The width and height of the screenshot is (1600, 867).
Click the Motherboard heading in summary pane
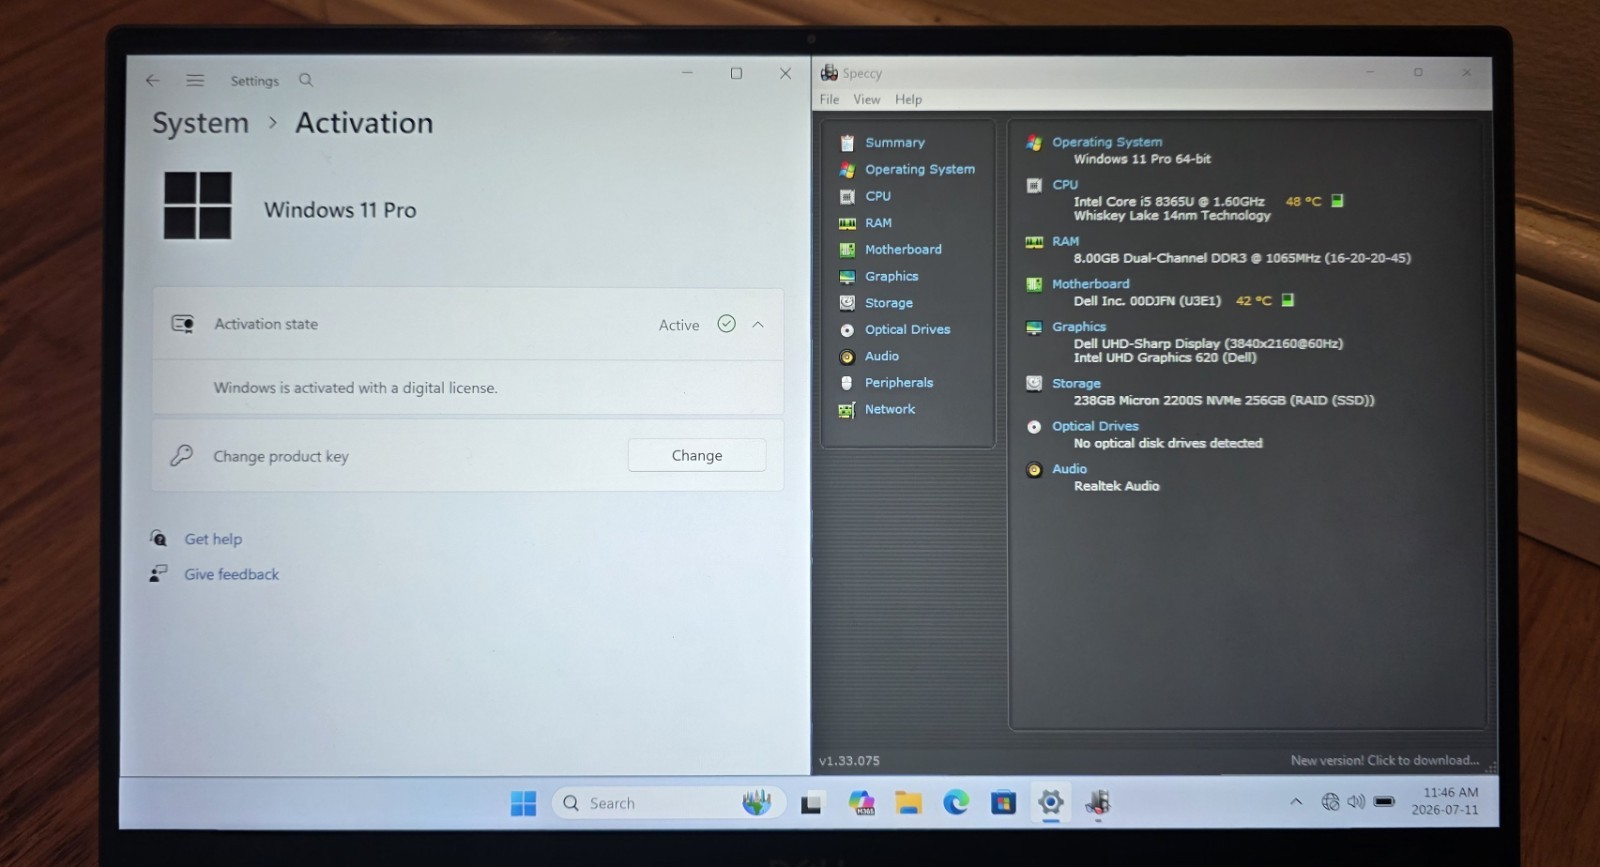1090,284
